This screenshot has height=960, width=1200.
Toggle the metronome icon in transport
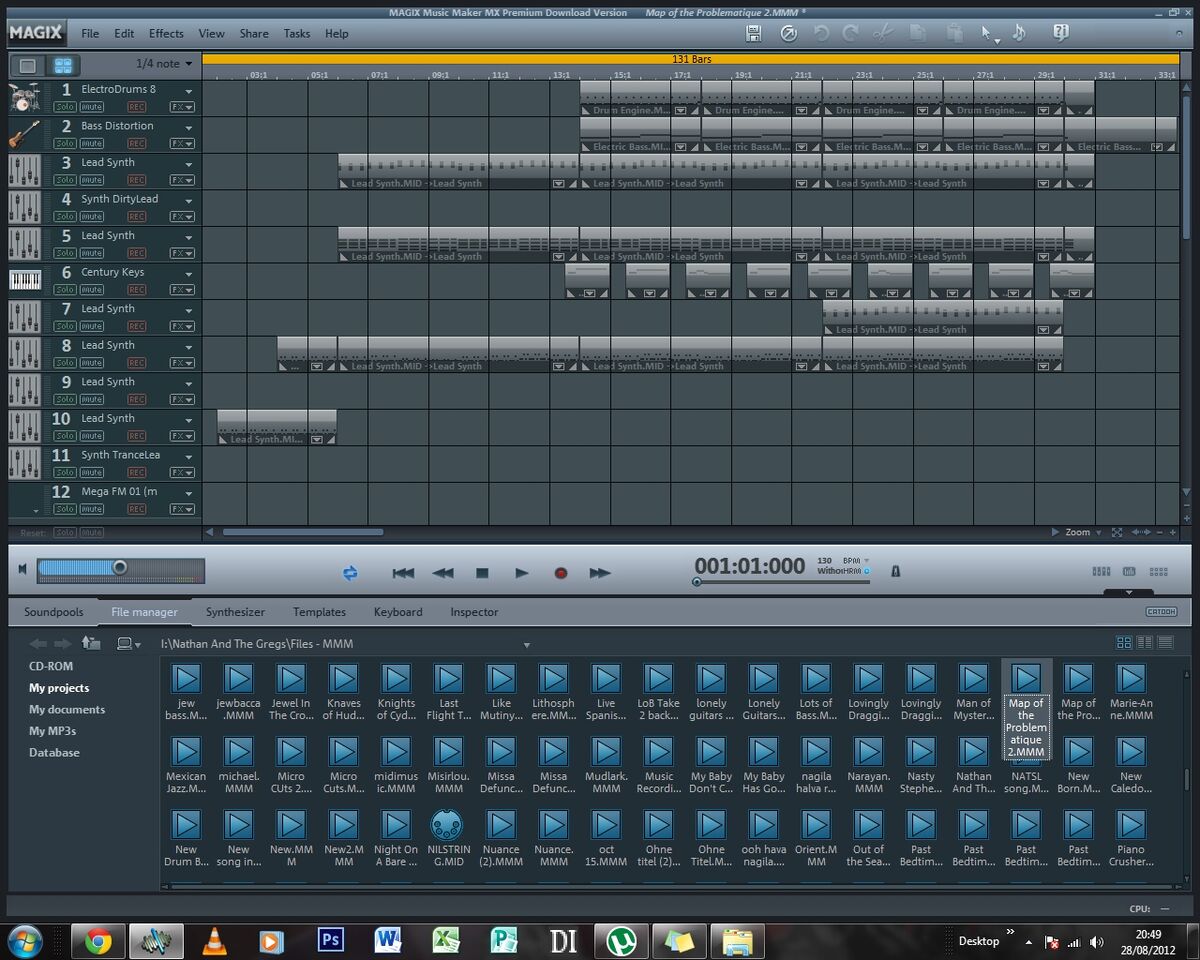coord(895,571)
